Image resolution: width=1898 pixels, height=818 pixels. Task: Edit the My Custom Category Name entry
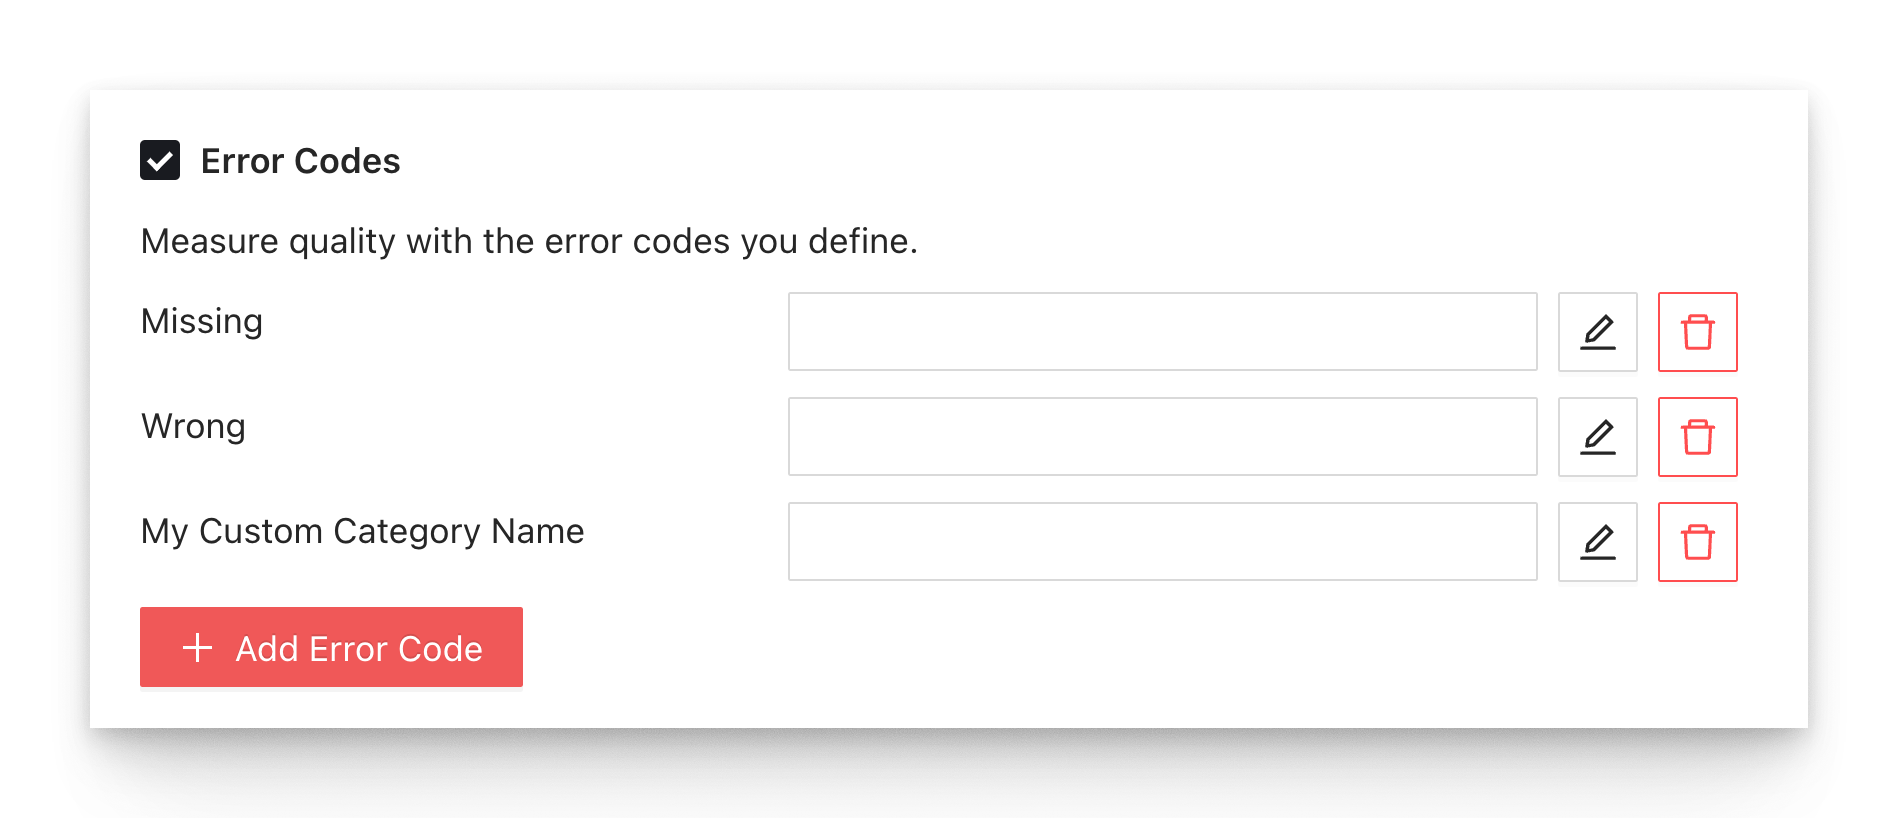coord(1597,542)
